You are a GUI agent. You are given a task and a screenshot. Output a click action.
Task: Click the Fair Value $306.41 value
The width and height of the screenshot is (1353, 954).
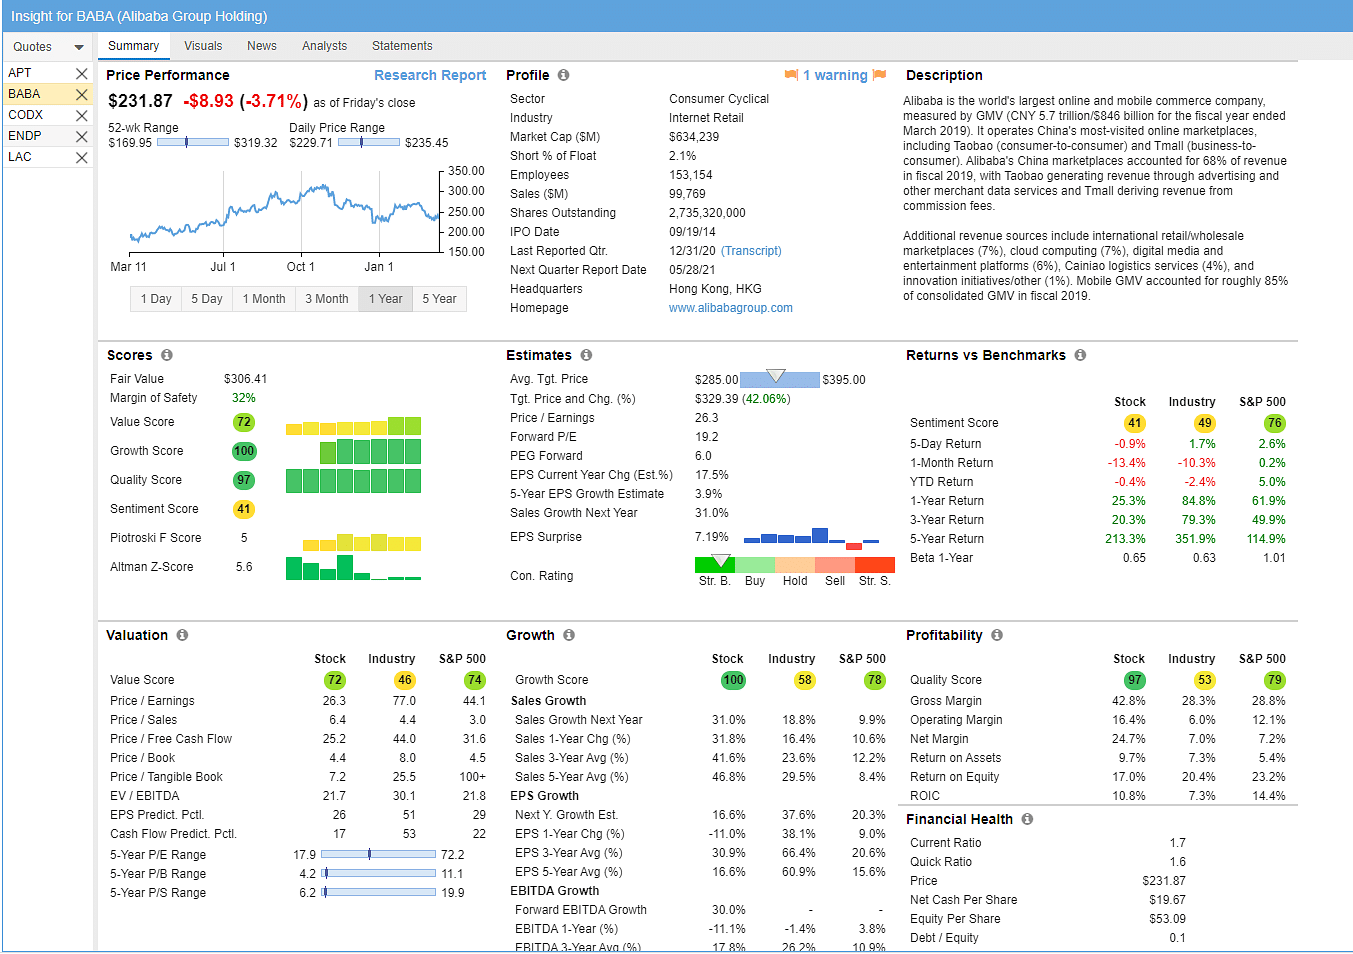(246, 379)
